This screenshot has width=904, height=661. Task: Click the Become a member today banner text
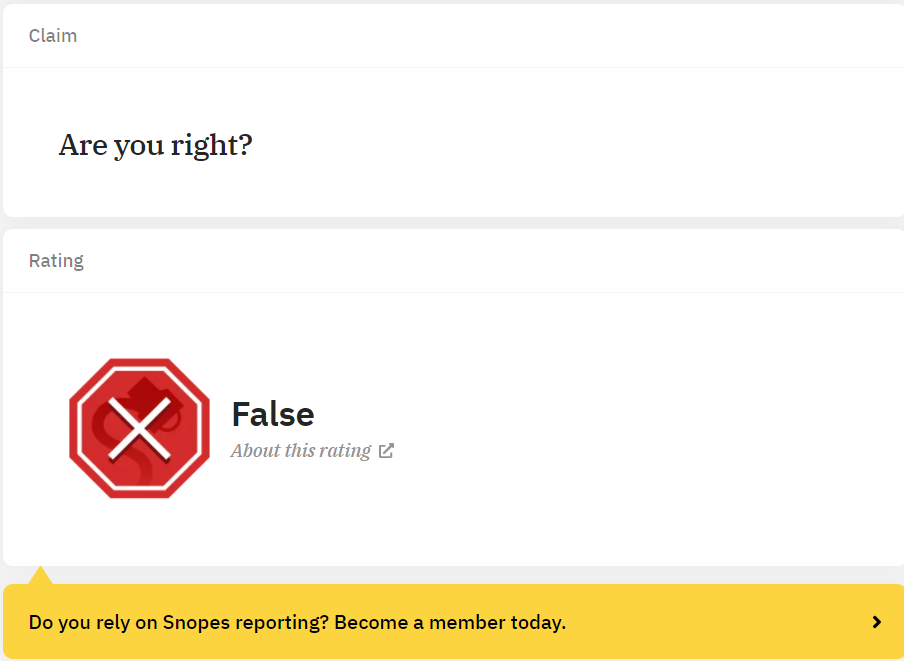pyautogui.click(x=450, y=622)
